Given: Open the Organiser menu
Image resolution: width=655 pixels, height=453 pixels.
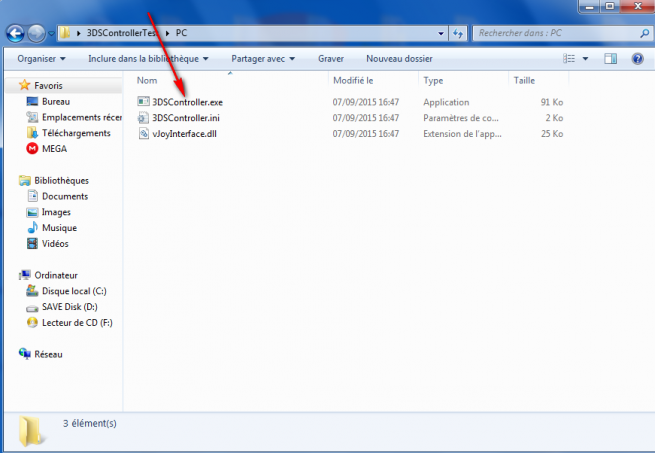Looking at the screenshot, I should pos(41,59).
